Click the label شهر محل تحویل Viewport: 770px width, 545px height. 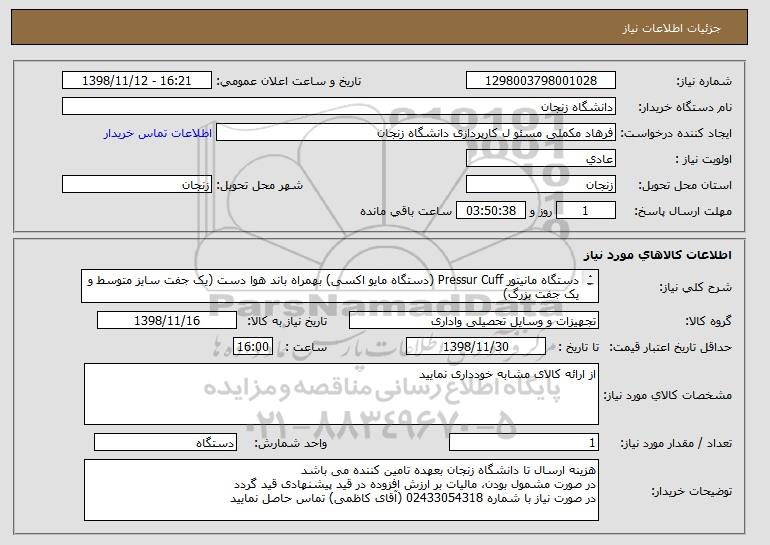click(x=260, y=185)
